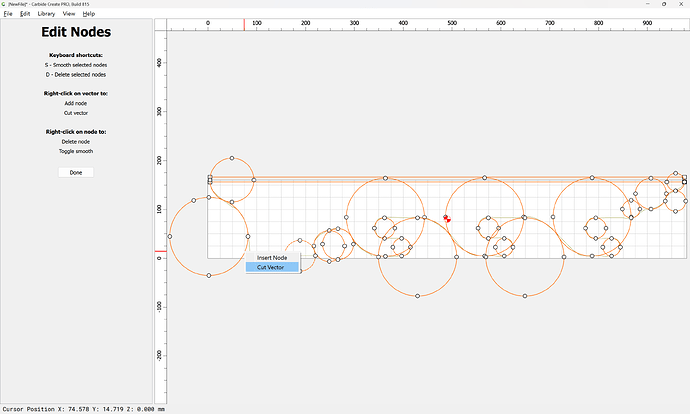Click top node of the upper-left small circle
This screenshot has width=690, height=414.
click(232, 158)
